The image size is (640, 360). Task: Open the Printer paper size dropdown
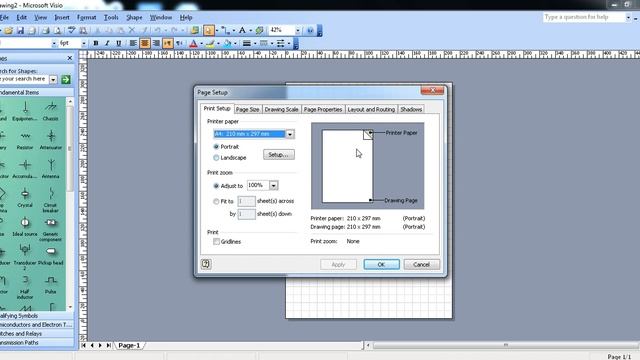click(290, 134)
